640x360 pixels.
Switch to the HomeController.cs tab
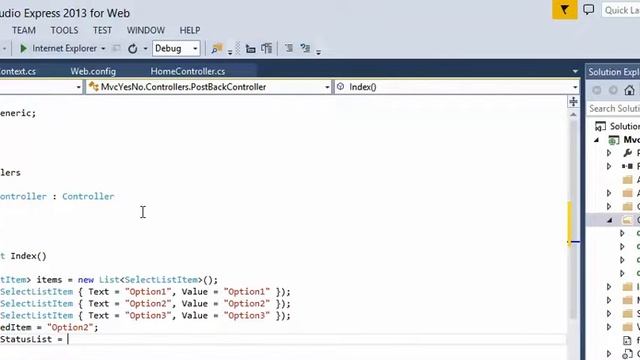[188, 71]
